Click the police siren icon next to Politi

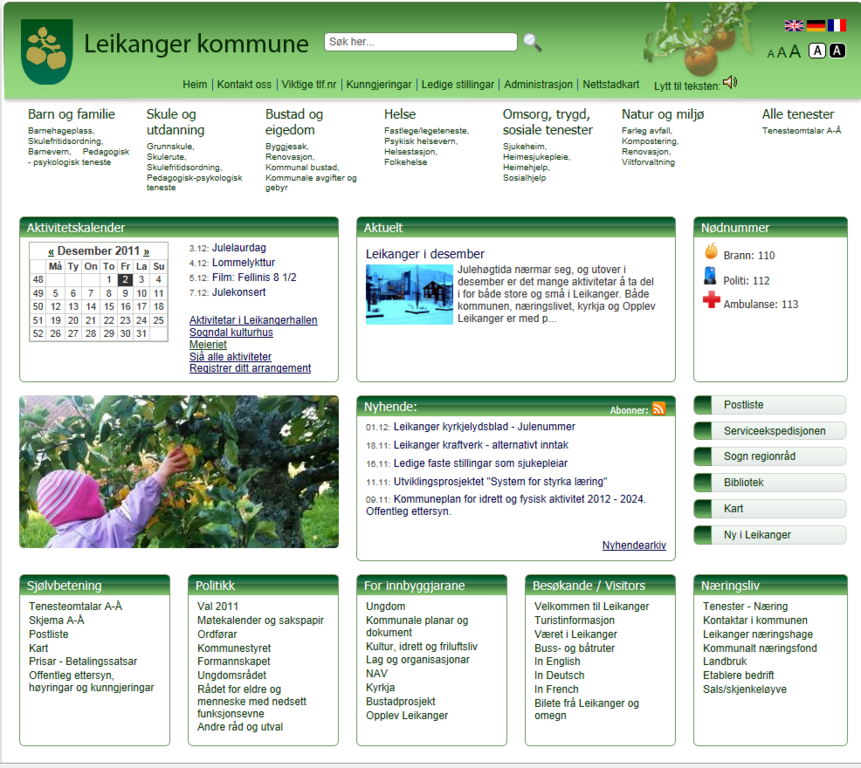click(x=710, y=276)
